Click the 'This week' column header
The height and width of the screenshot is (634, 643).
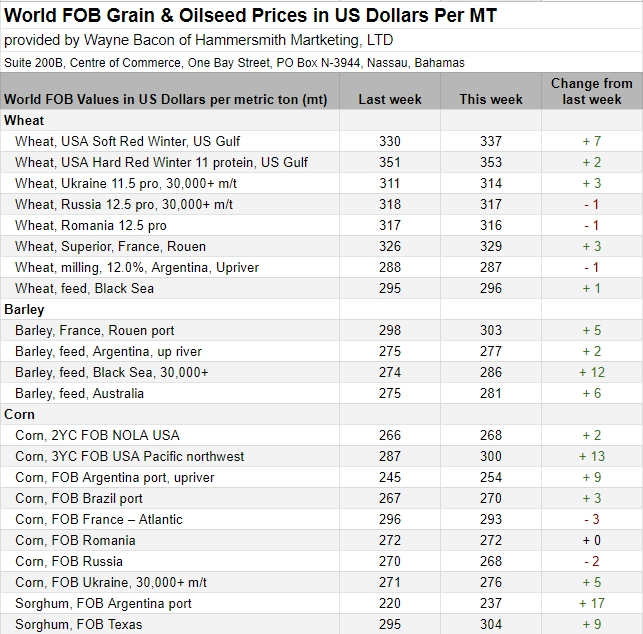[x=491, y=99]
